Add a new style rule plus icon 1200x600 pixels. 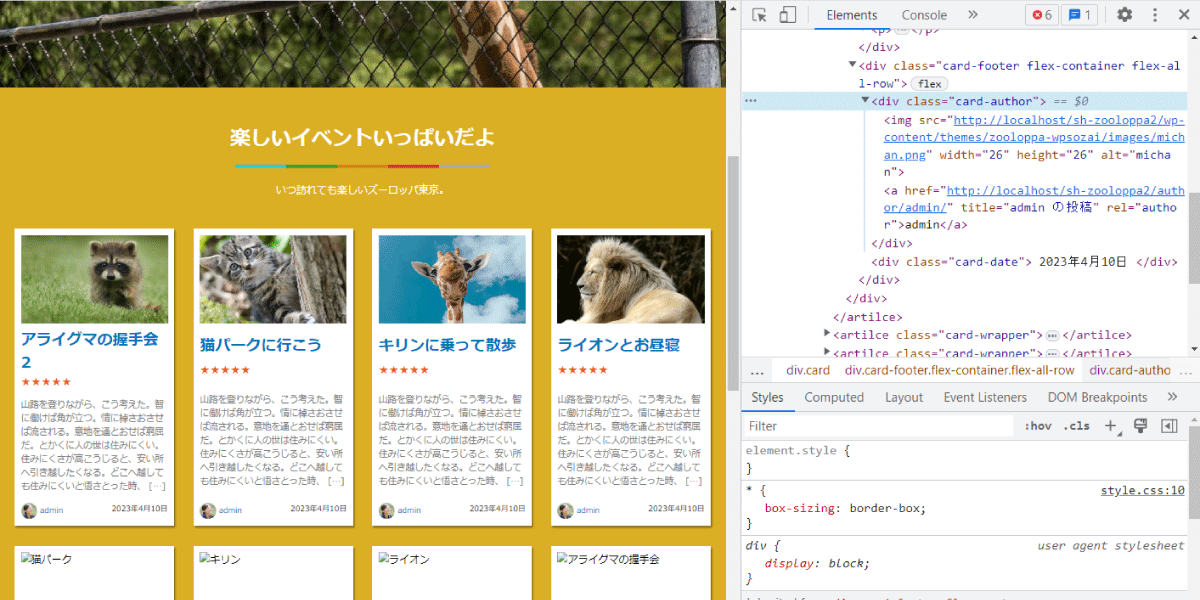pos(1111,426)
